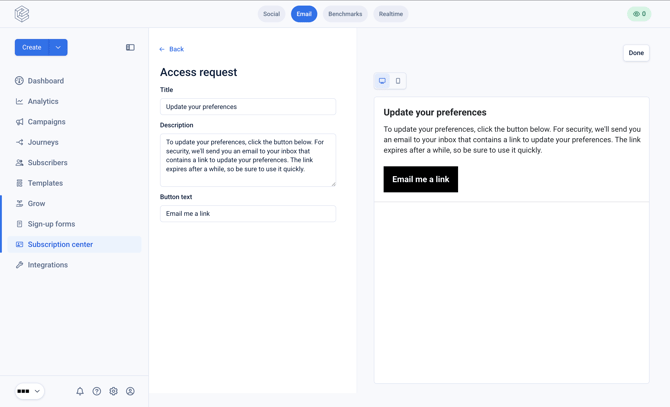Open notifications with the bell icon

click(80, 391)
